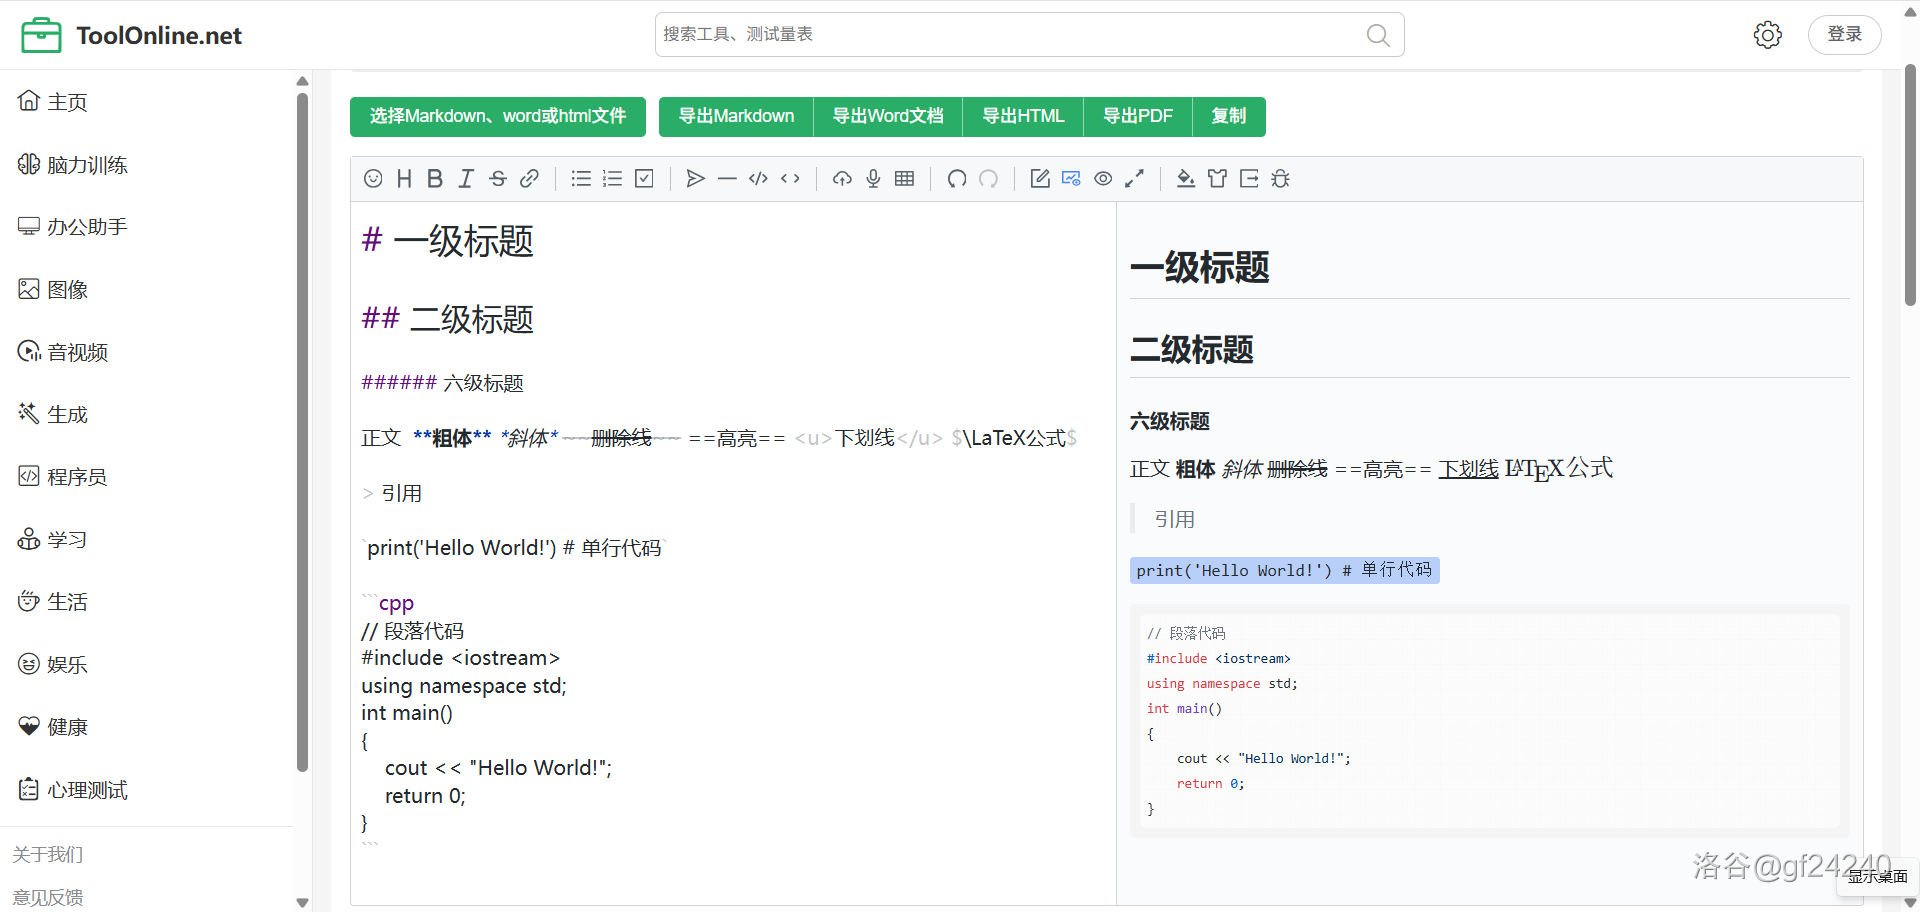Insert an emoji from the editor toolbar
Screen dimensions: 1920x912
373,179
